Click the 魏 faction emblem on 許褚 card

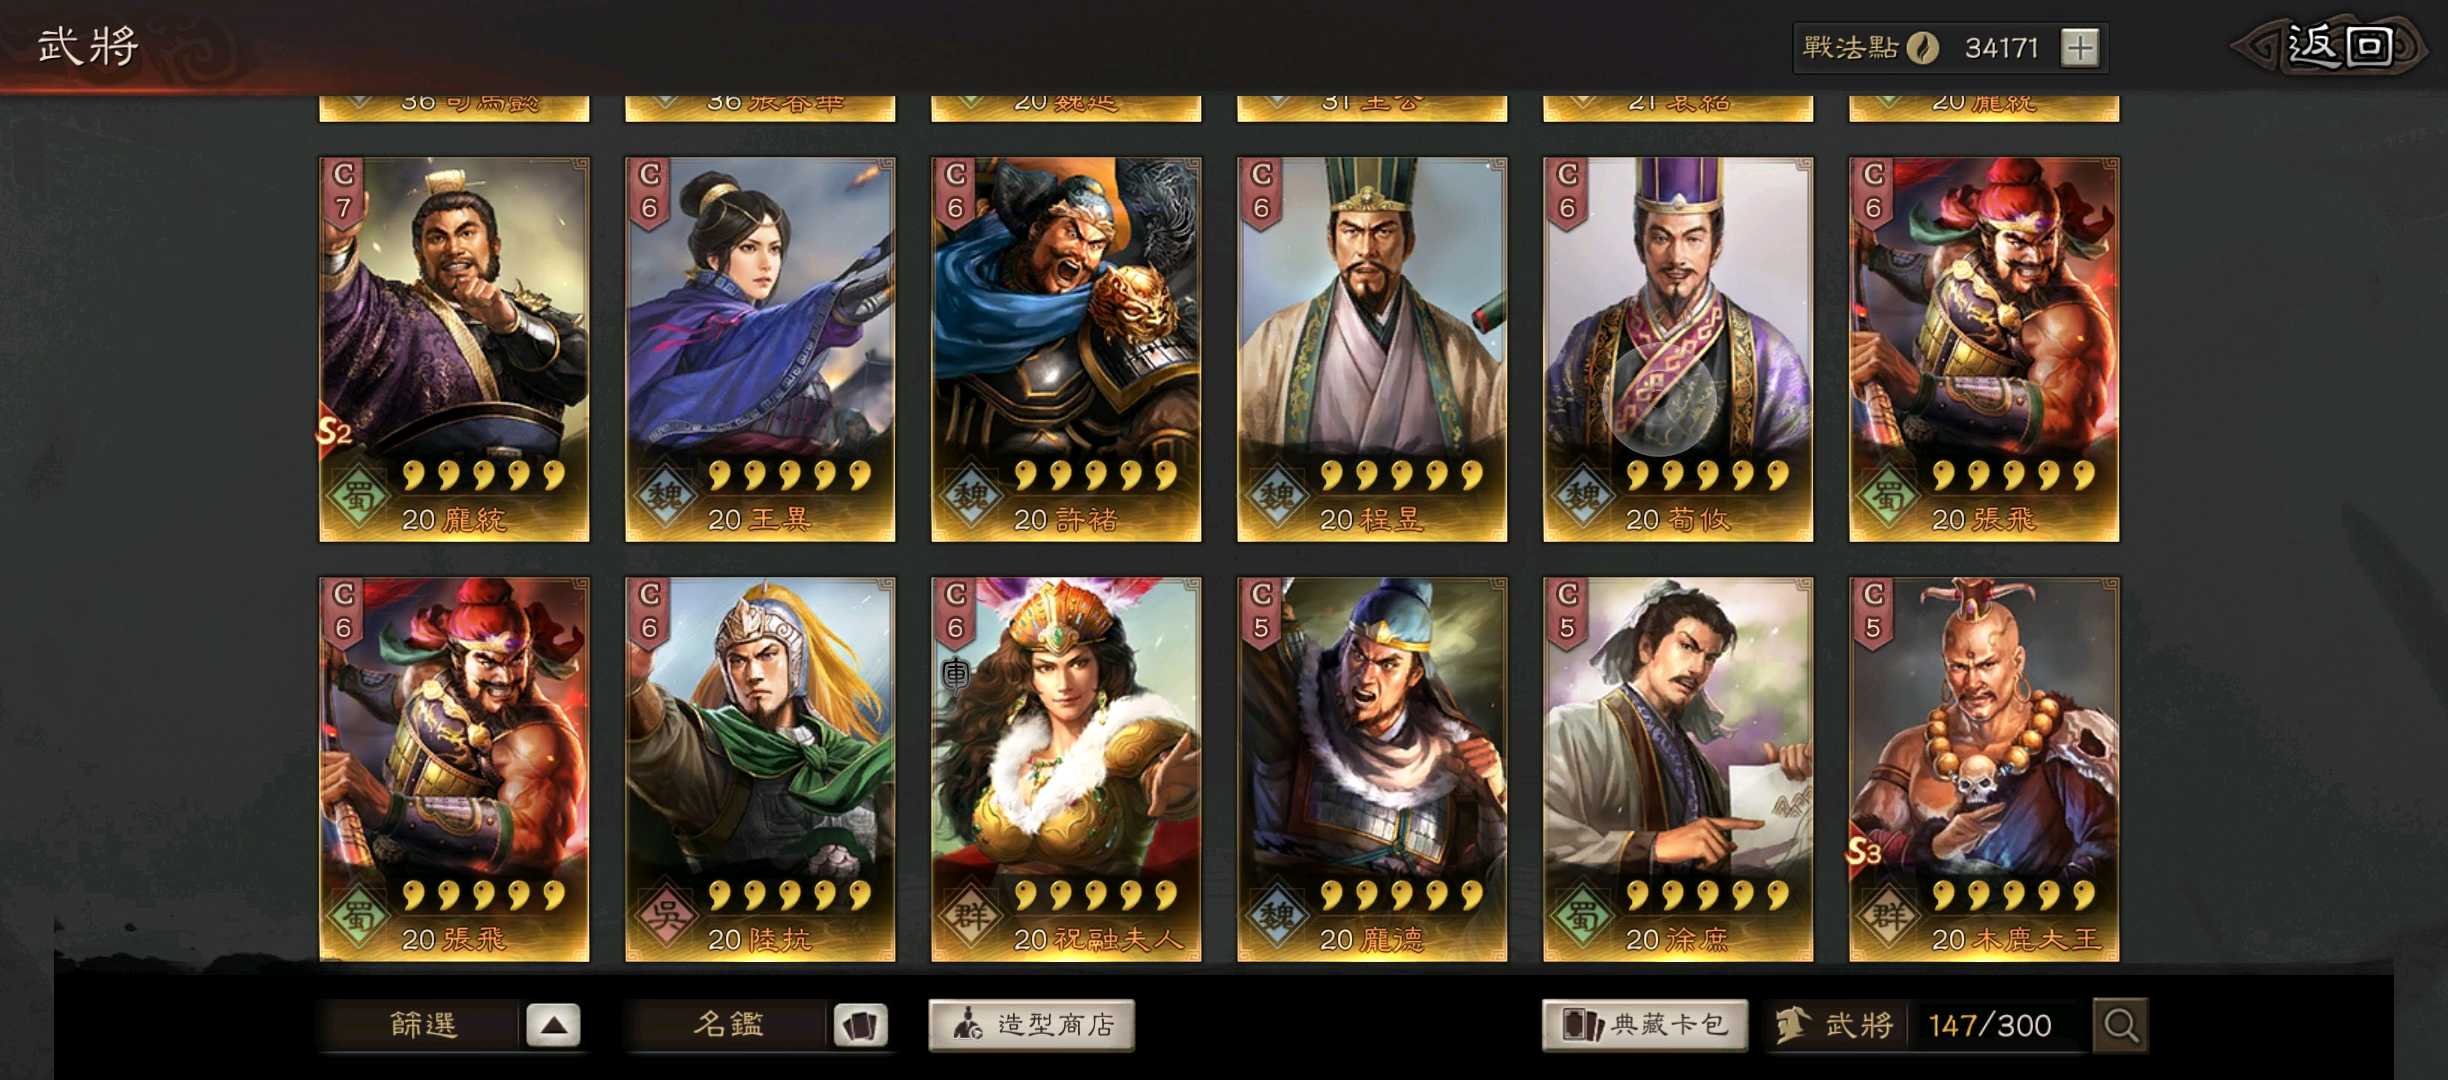pyautogui.click(x=971, y=495)
